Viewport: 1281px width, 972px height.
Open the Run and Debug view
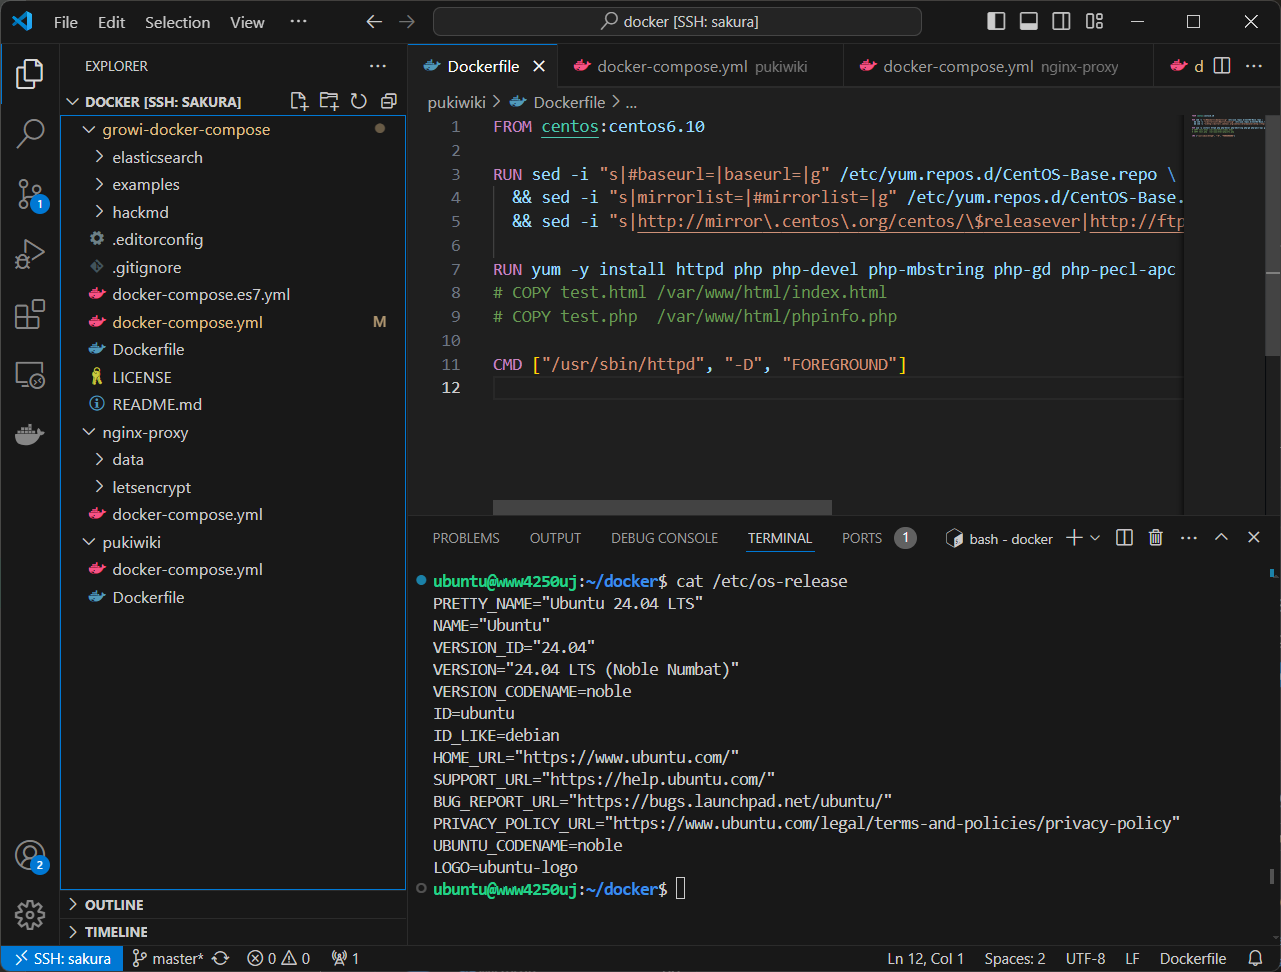30,254
